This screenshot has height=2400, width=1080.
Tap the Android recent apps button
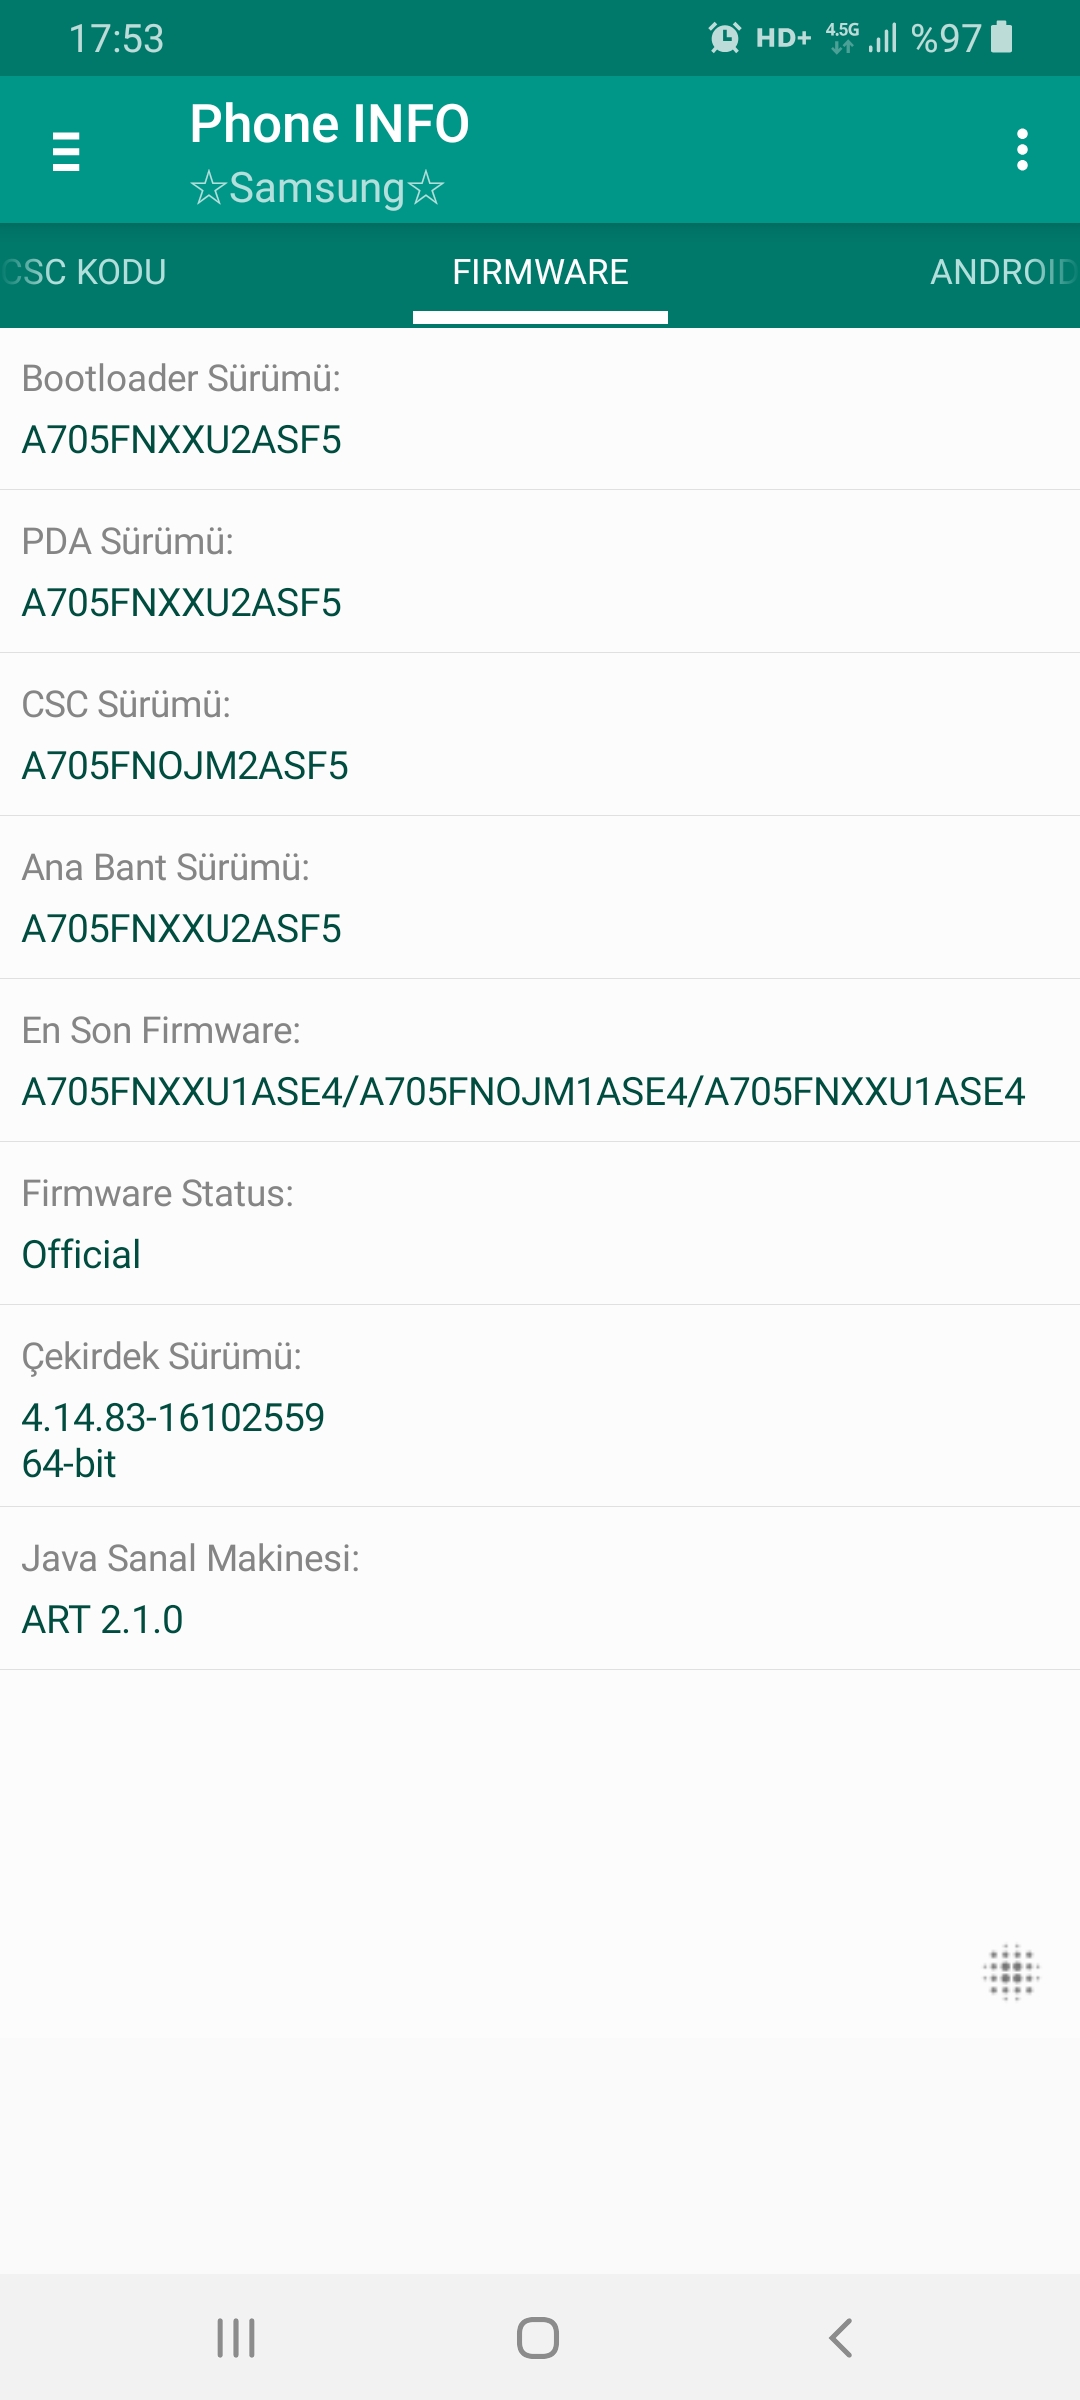pyautogui.click(x=236, y=2338)
